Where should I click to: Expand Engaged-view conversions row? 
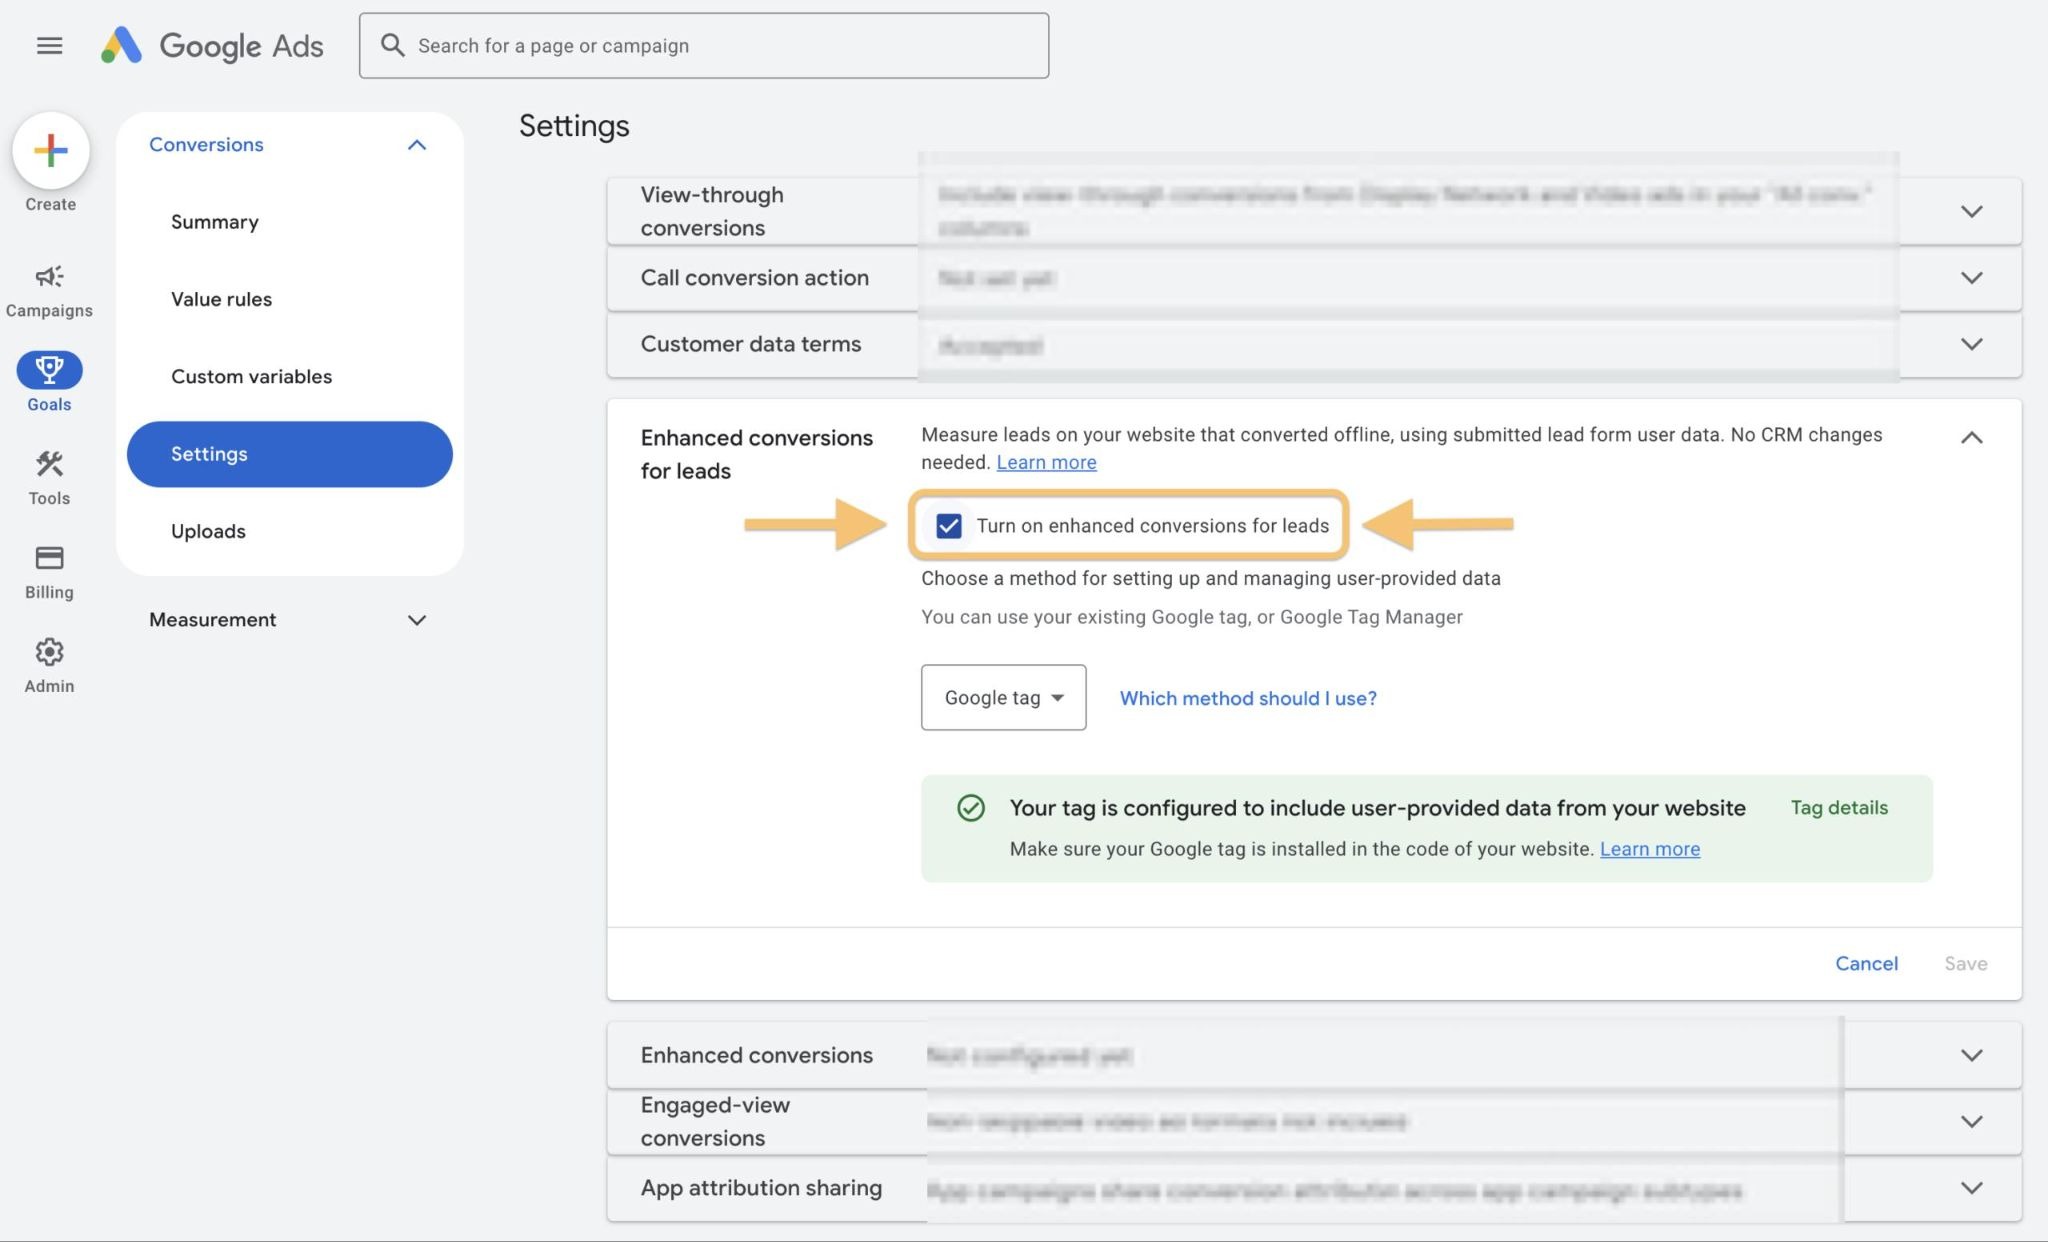[x=1971, y=1122]
